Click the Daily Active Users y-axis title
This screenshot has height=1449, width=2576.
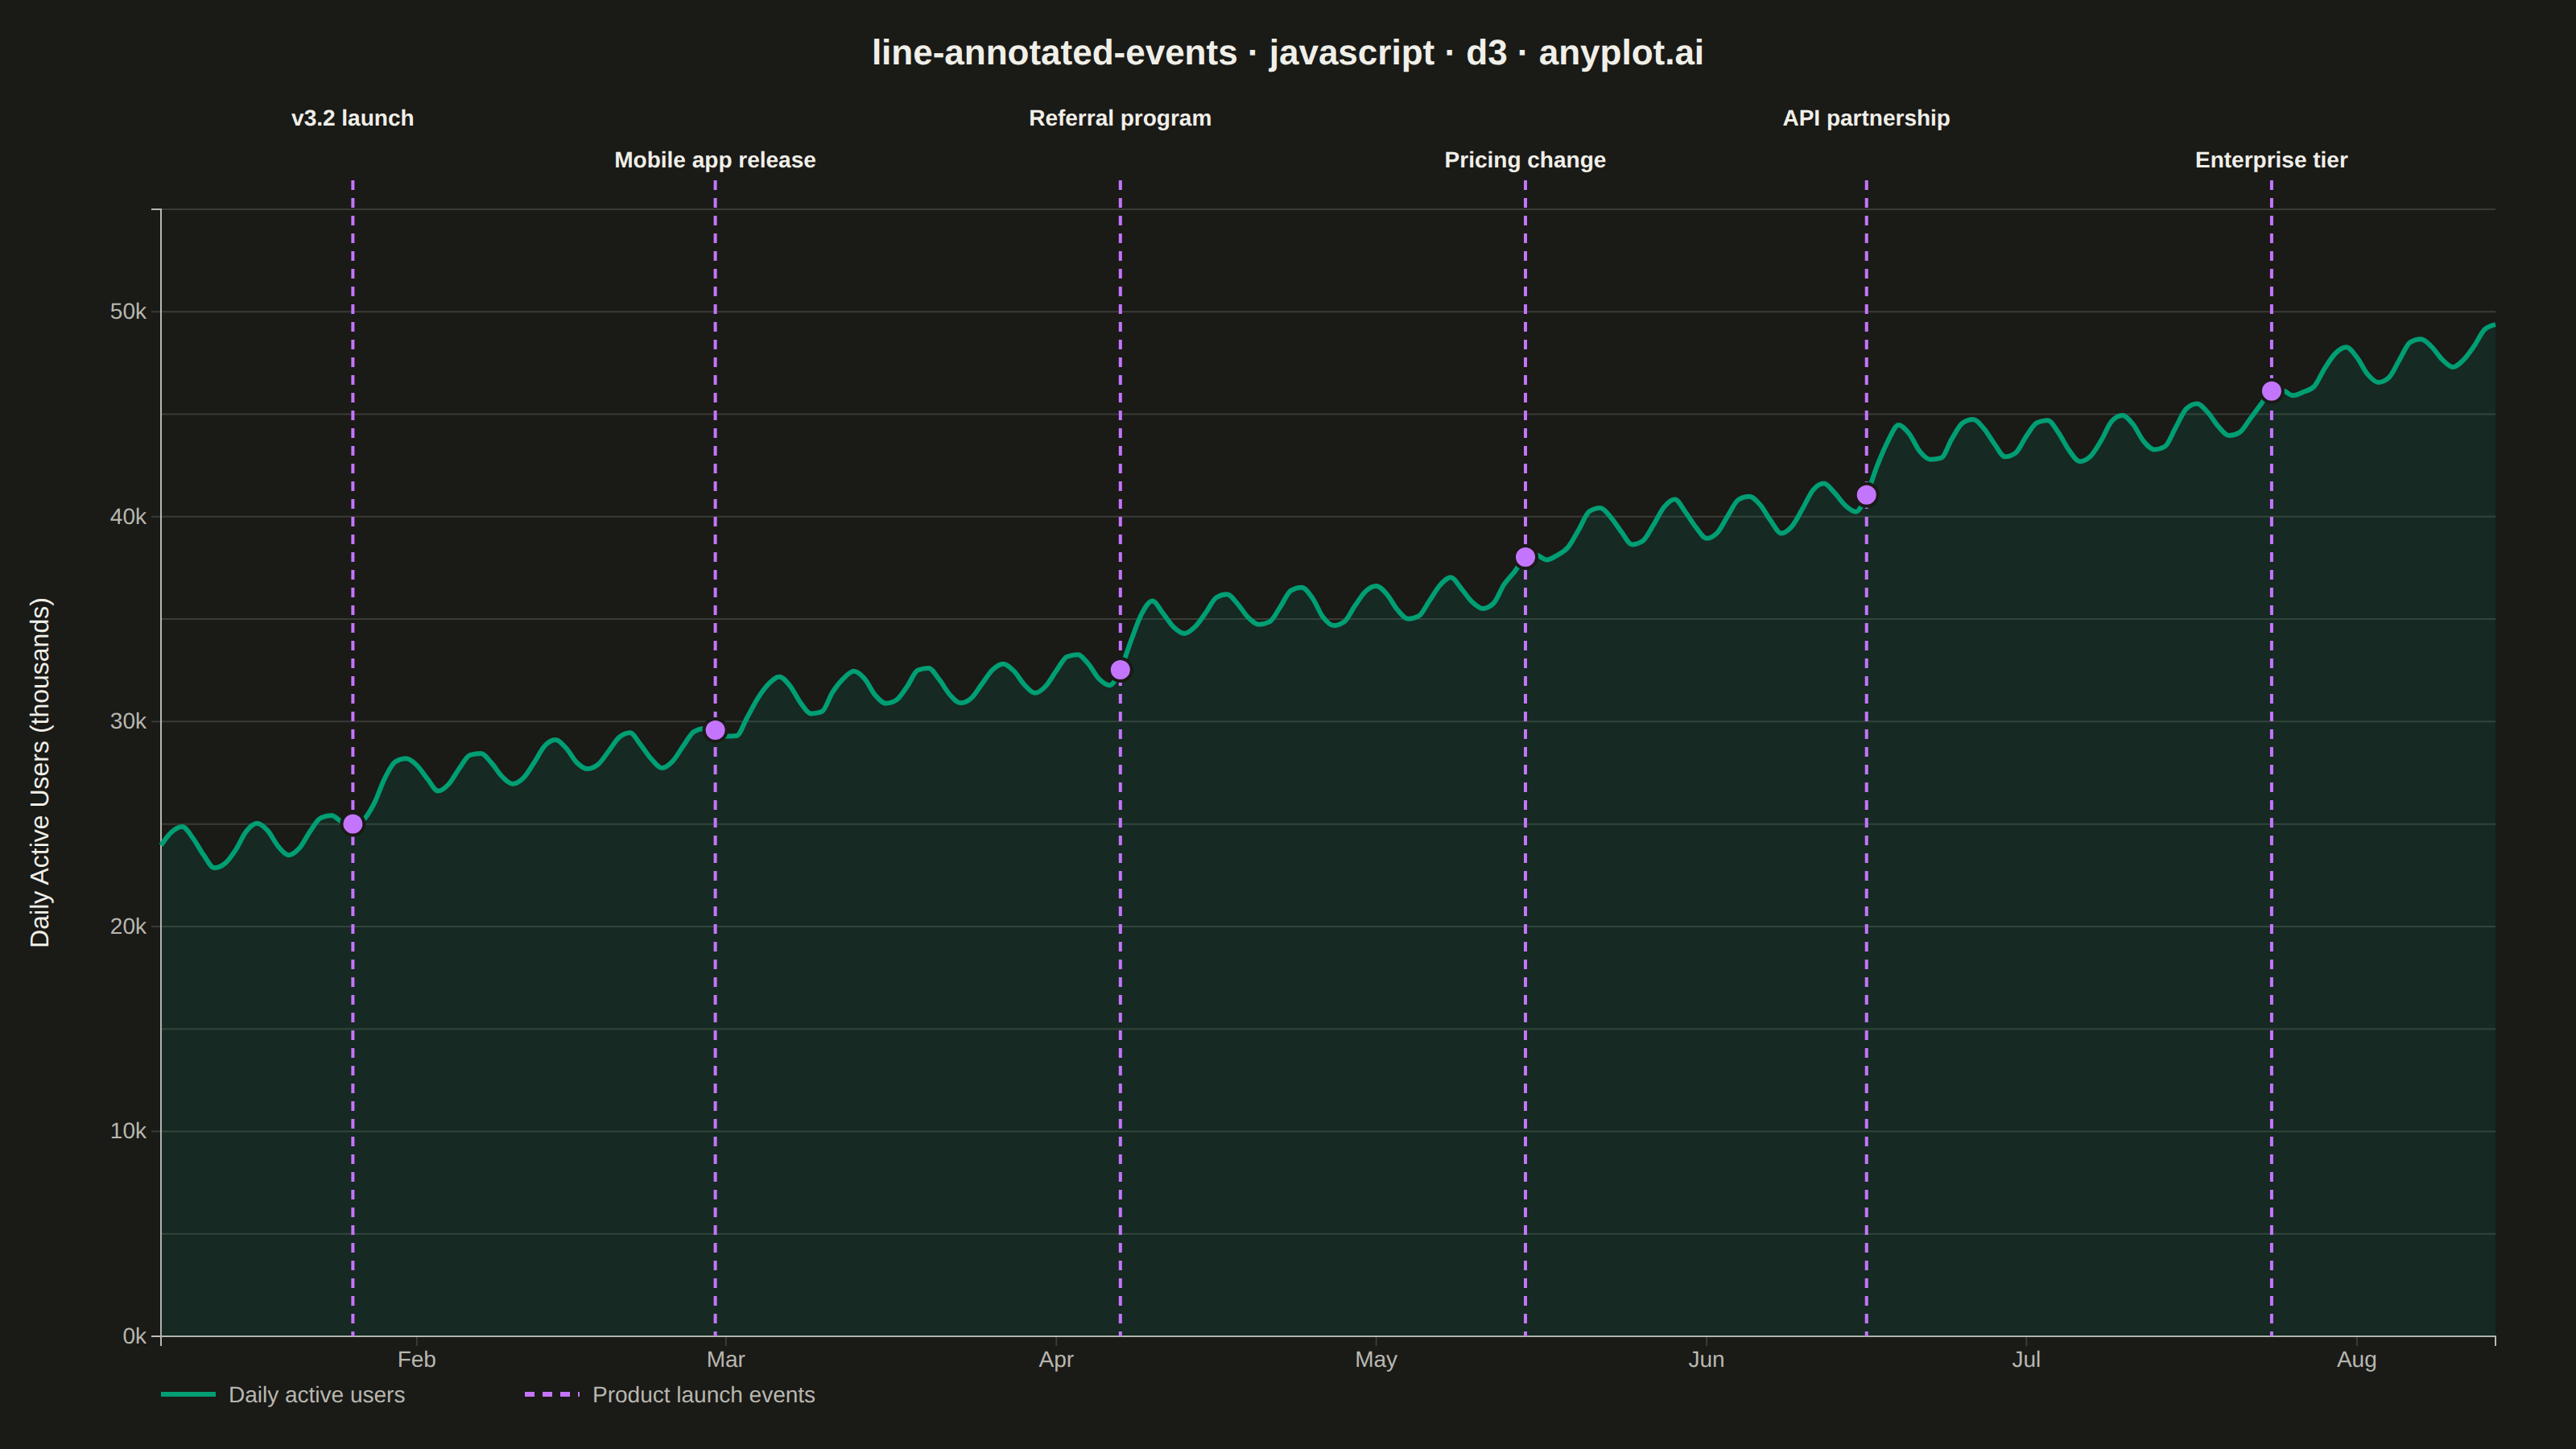tap(40, 773)
